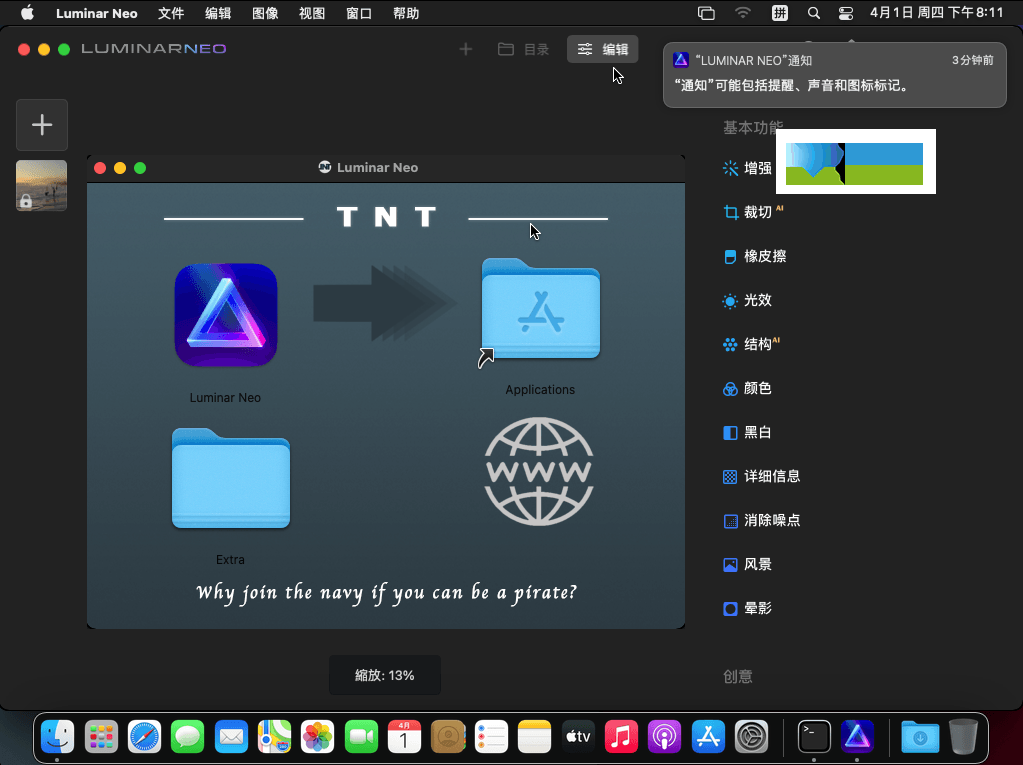Open the 黑白 black and white tool

tap(747, 432)
